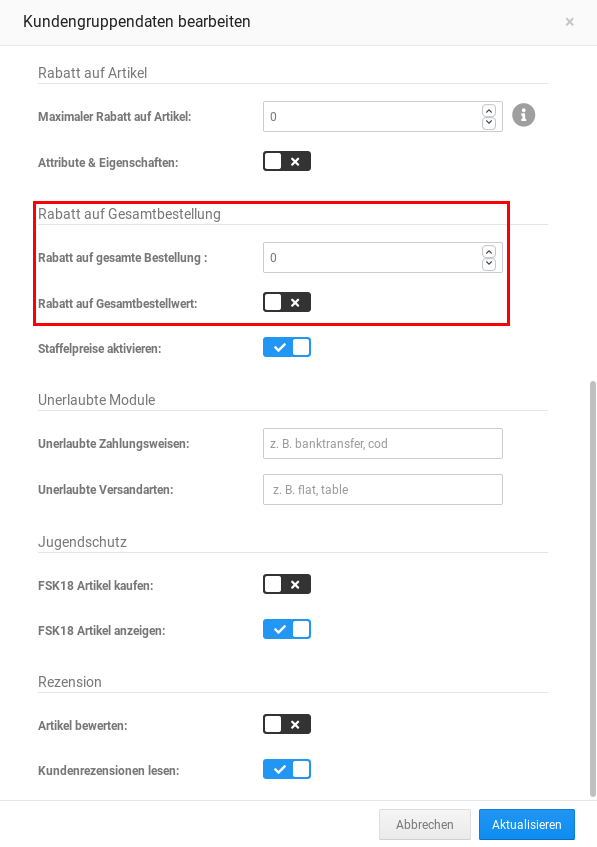Image resolution: width=597 pixels, height=847 pixels.
Task: Decrease Maximaler Rabatt auf Artikel value
Action: [488, 121]
